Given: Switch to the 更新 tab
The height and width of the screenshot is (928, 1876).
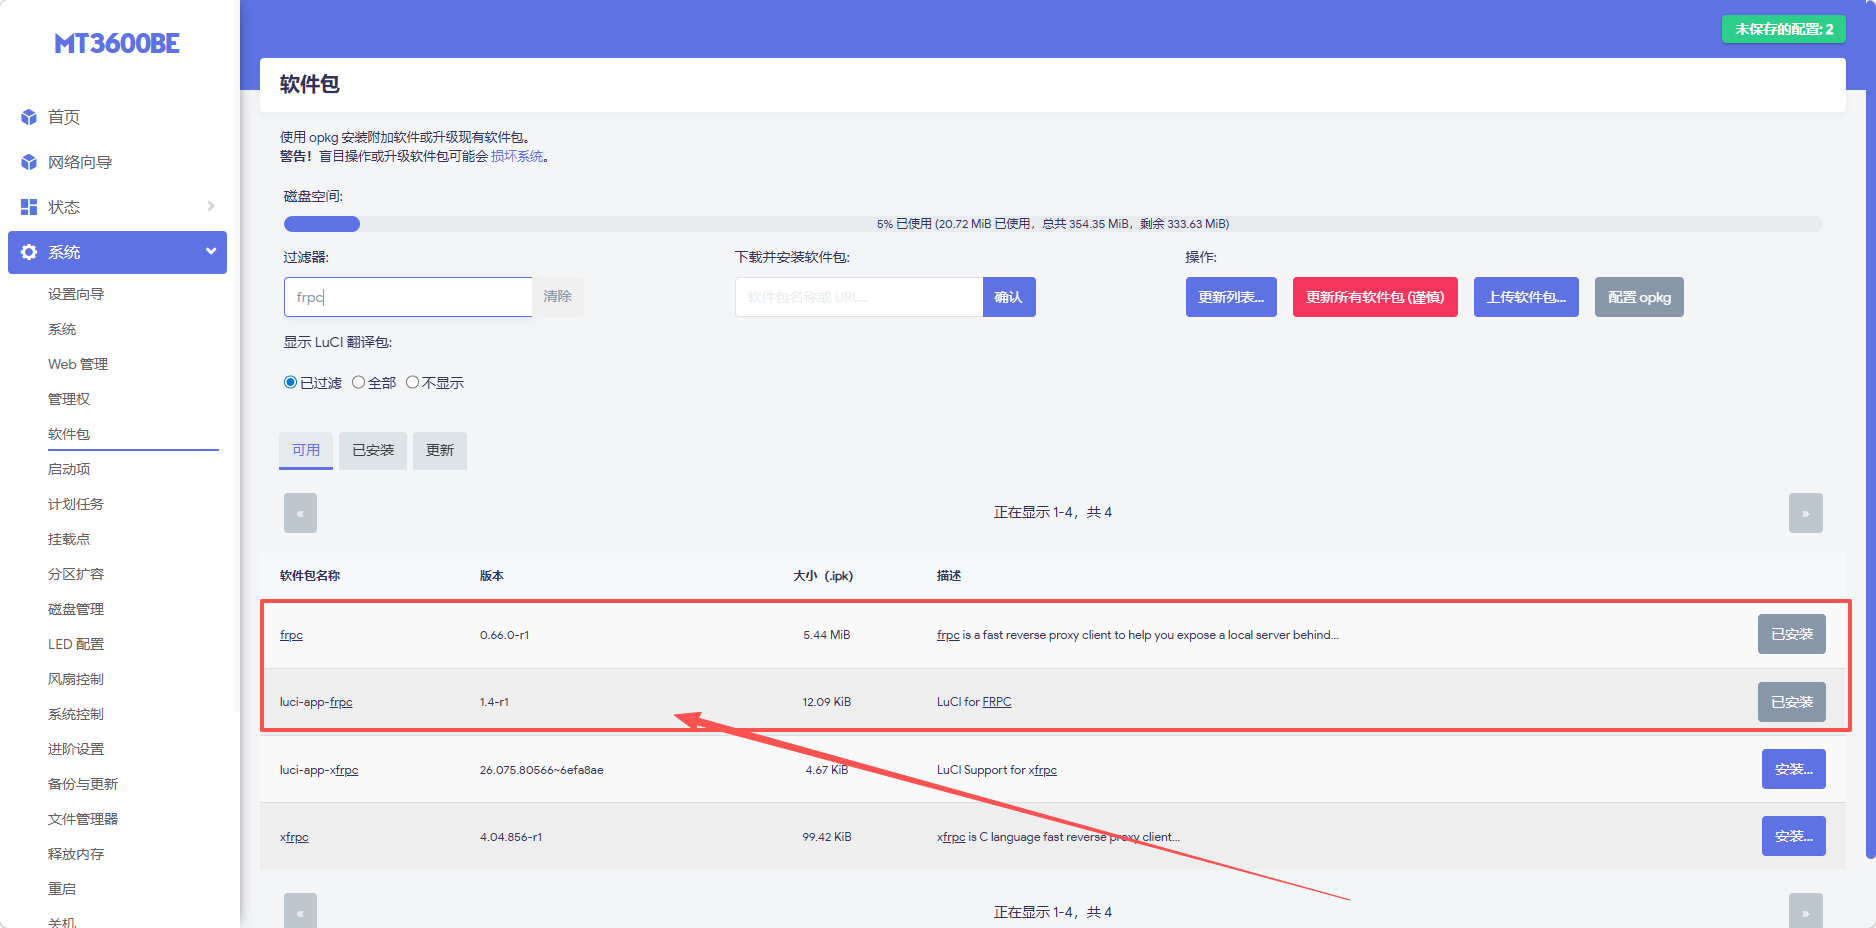Looking at the screenshot, I should tap(440, 451).
